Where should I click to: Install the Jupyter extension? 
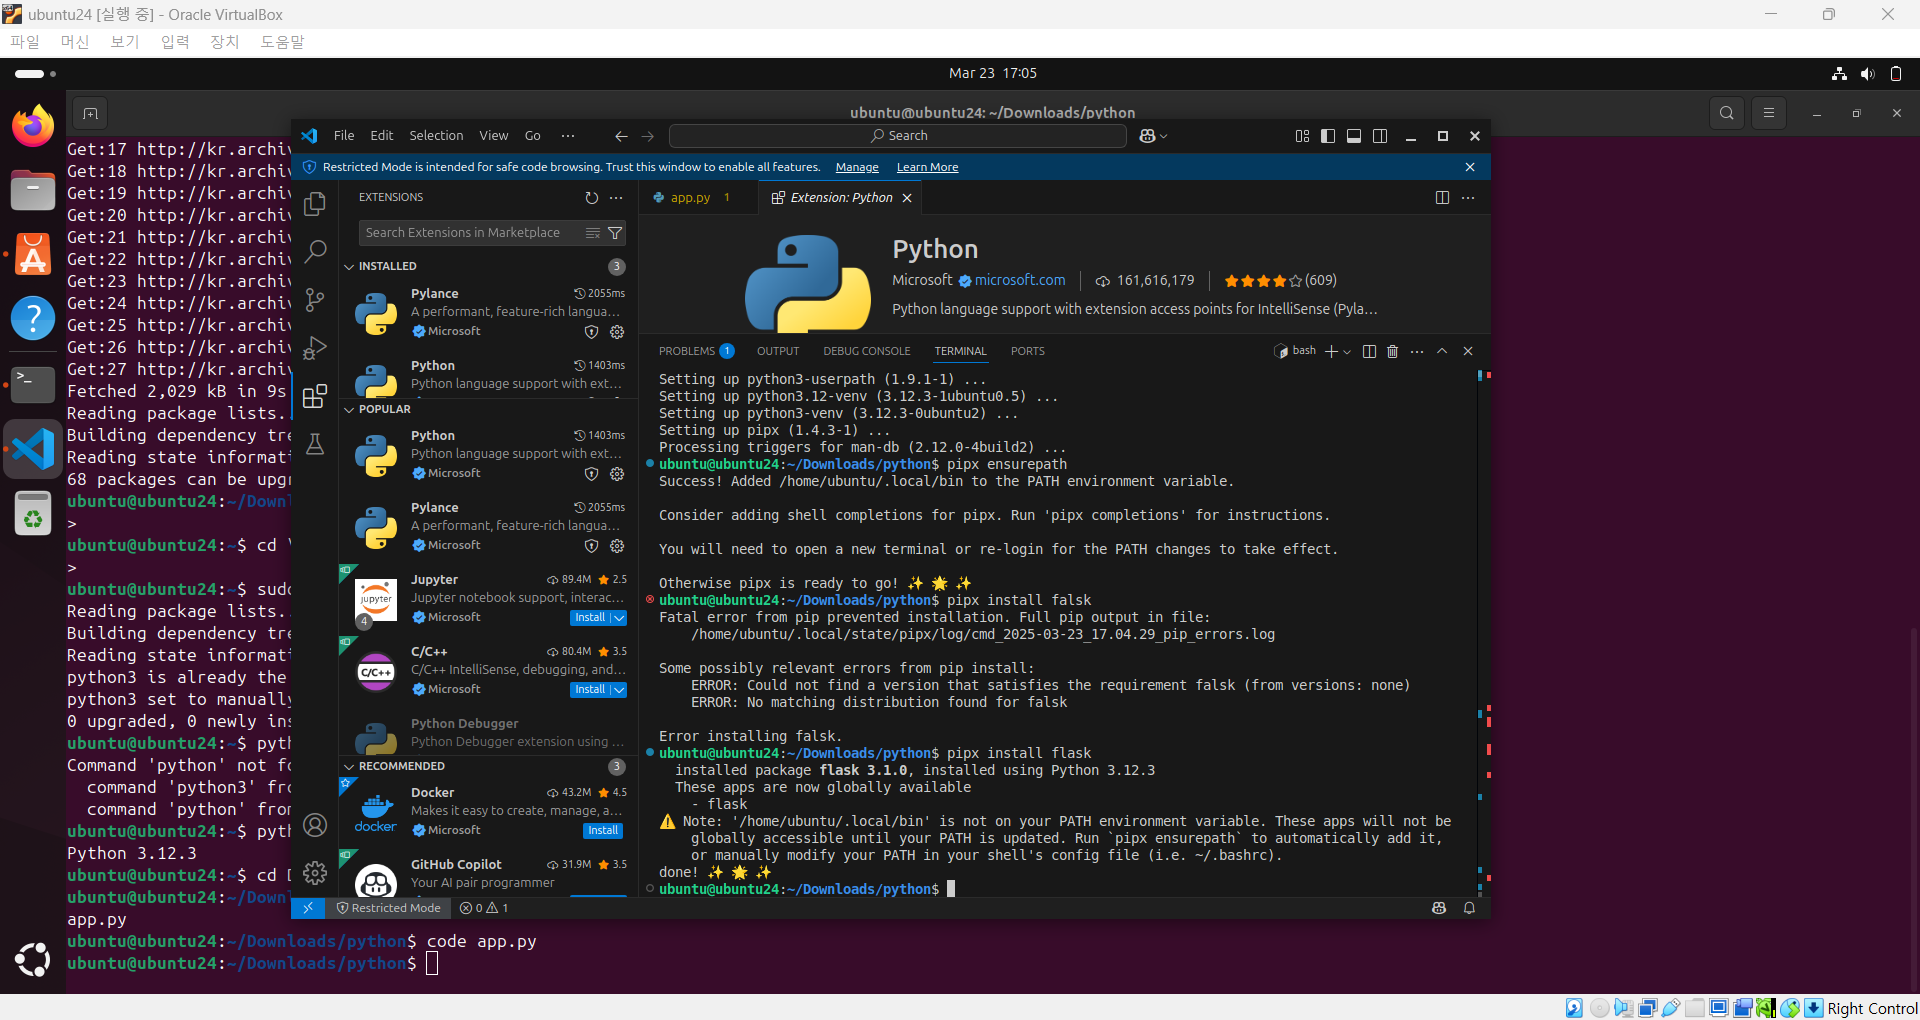[590, 618]
